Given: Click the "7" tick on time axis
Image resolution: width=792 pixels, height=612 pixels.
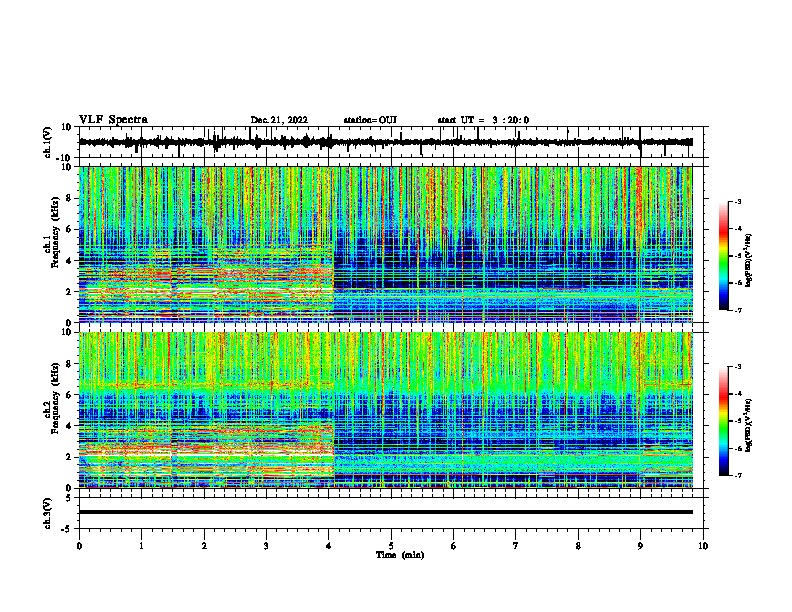Looking at the screenshot, I should tap(516, 546).
